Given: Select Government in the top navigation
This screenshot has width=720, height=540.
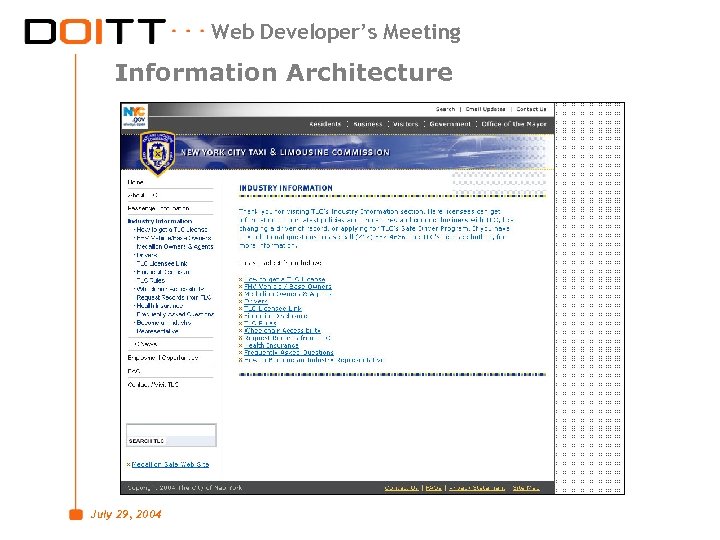Looking at the screenshot, I should coord(450,124).
